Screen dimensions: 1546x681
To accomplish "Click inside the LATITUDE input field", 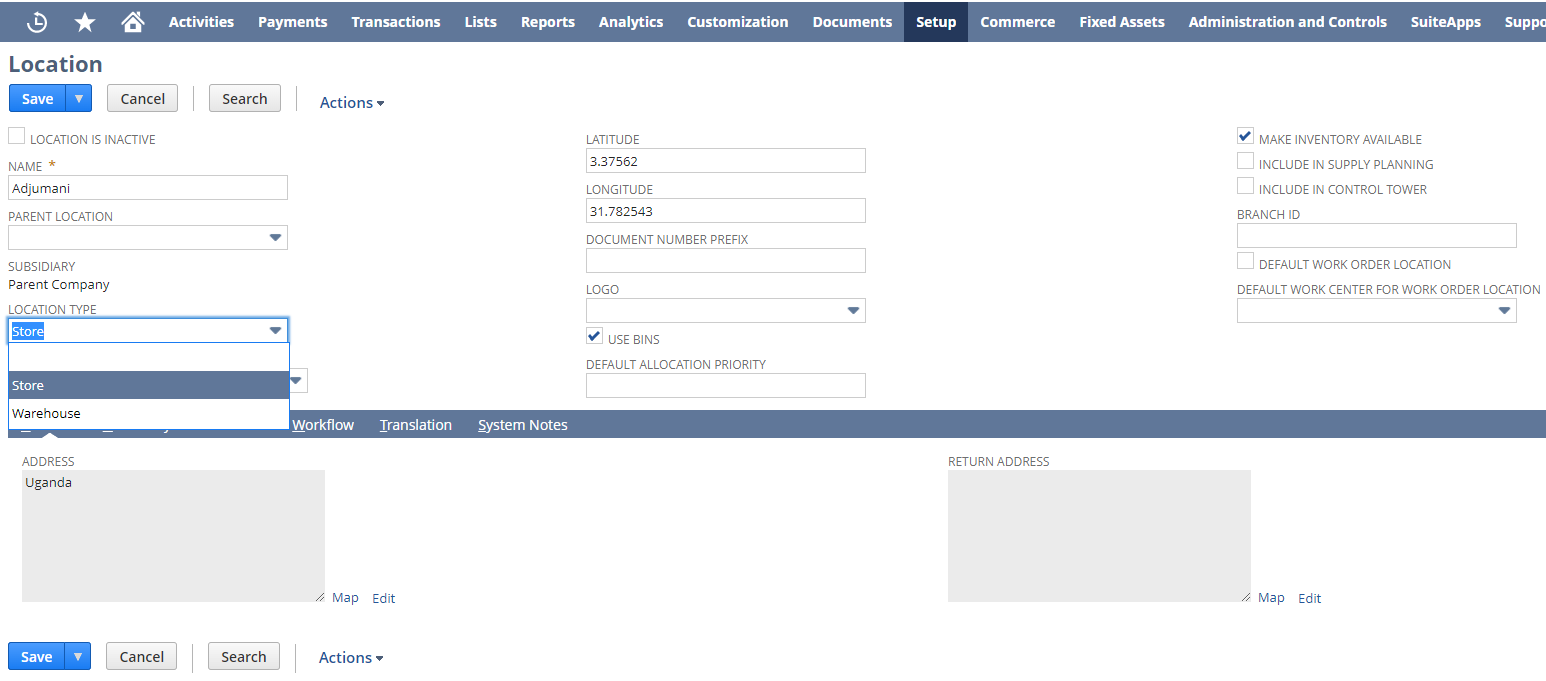I will pos(725,160).
